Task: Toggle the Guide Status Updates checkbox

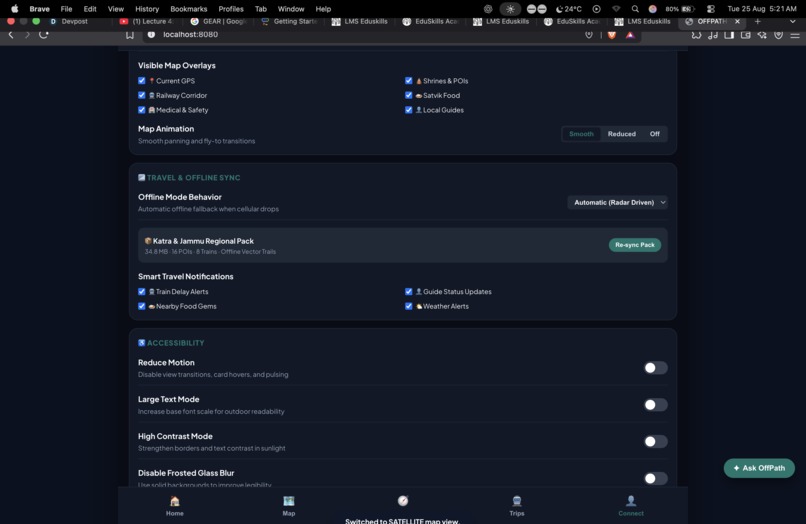Action: (x=409, y=292)
